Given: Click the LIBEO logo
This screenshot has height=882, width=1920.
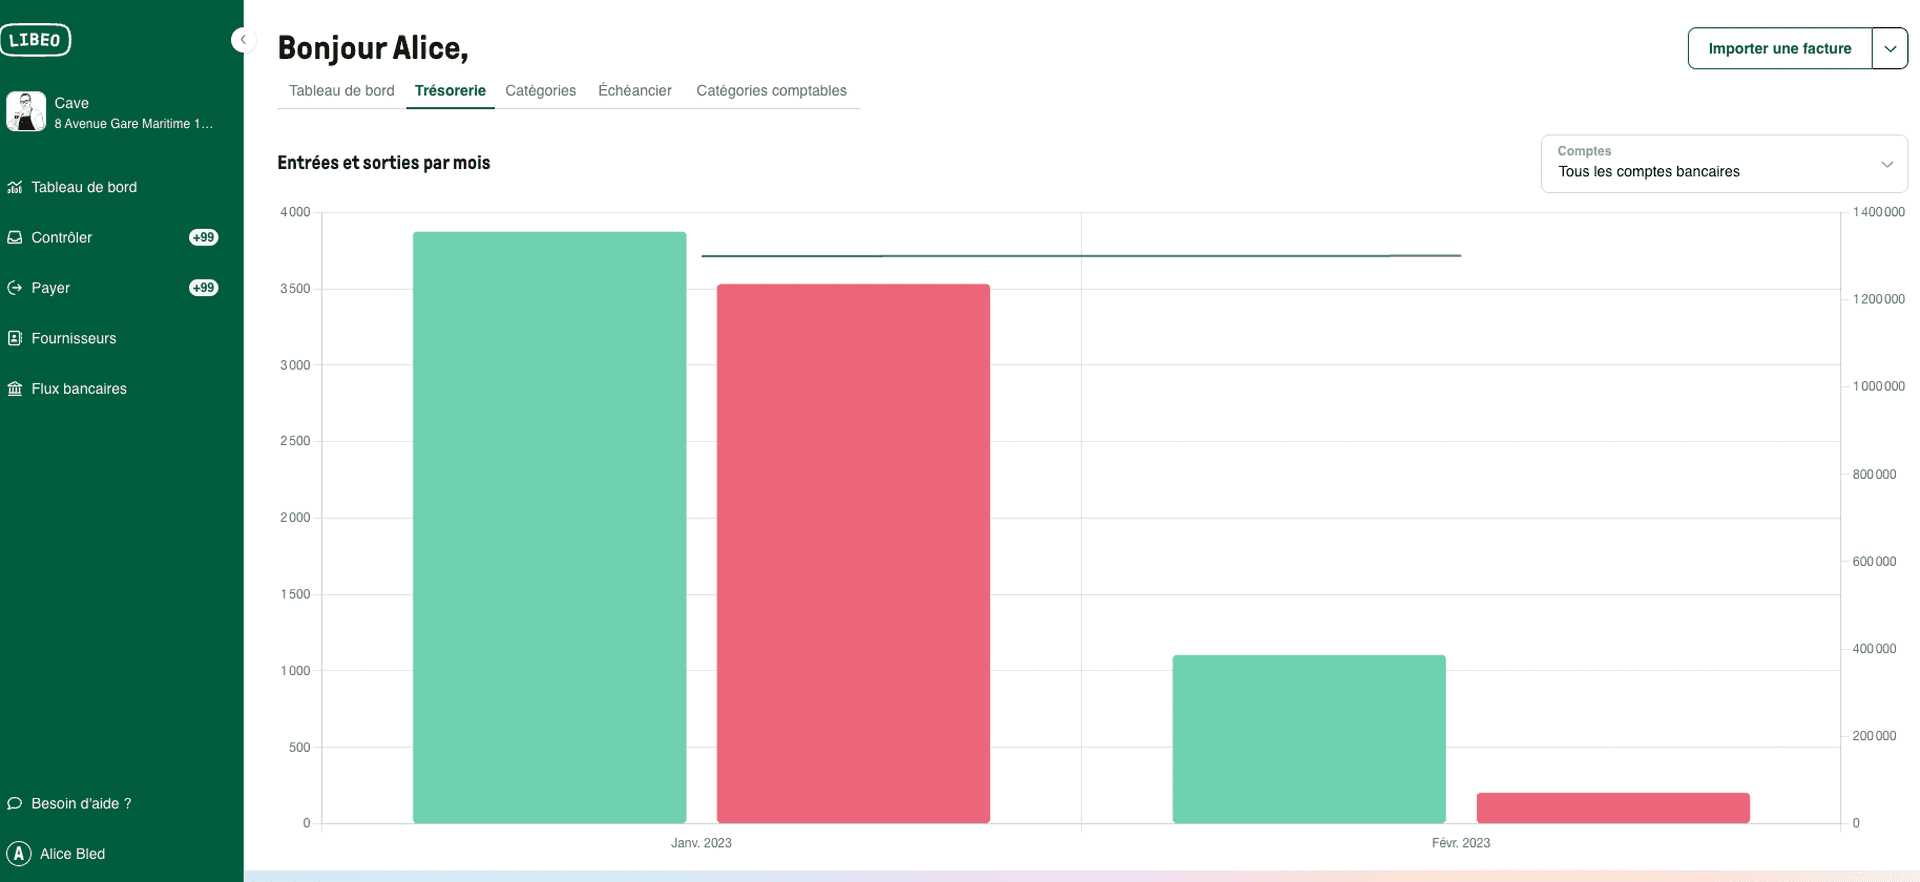Looking at the screenshot, I should tap(35, 40).
